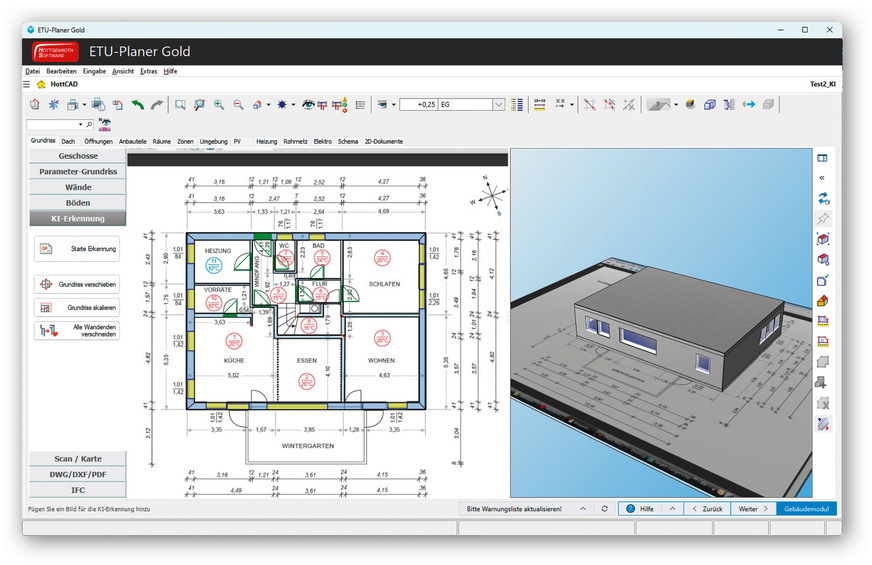The height and width of the screenshot is (565, 872).
Task: Click the dimension lines icon
Action: coord(539,105)
